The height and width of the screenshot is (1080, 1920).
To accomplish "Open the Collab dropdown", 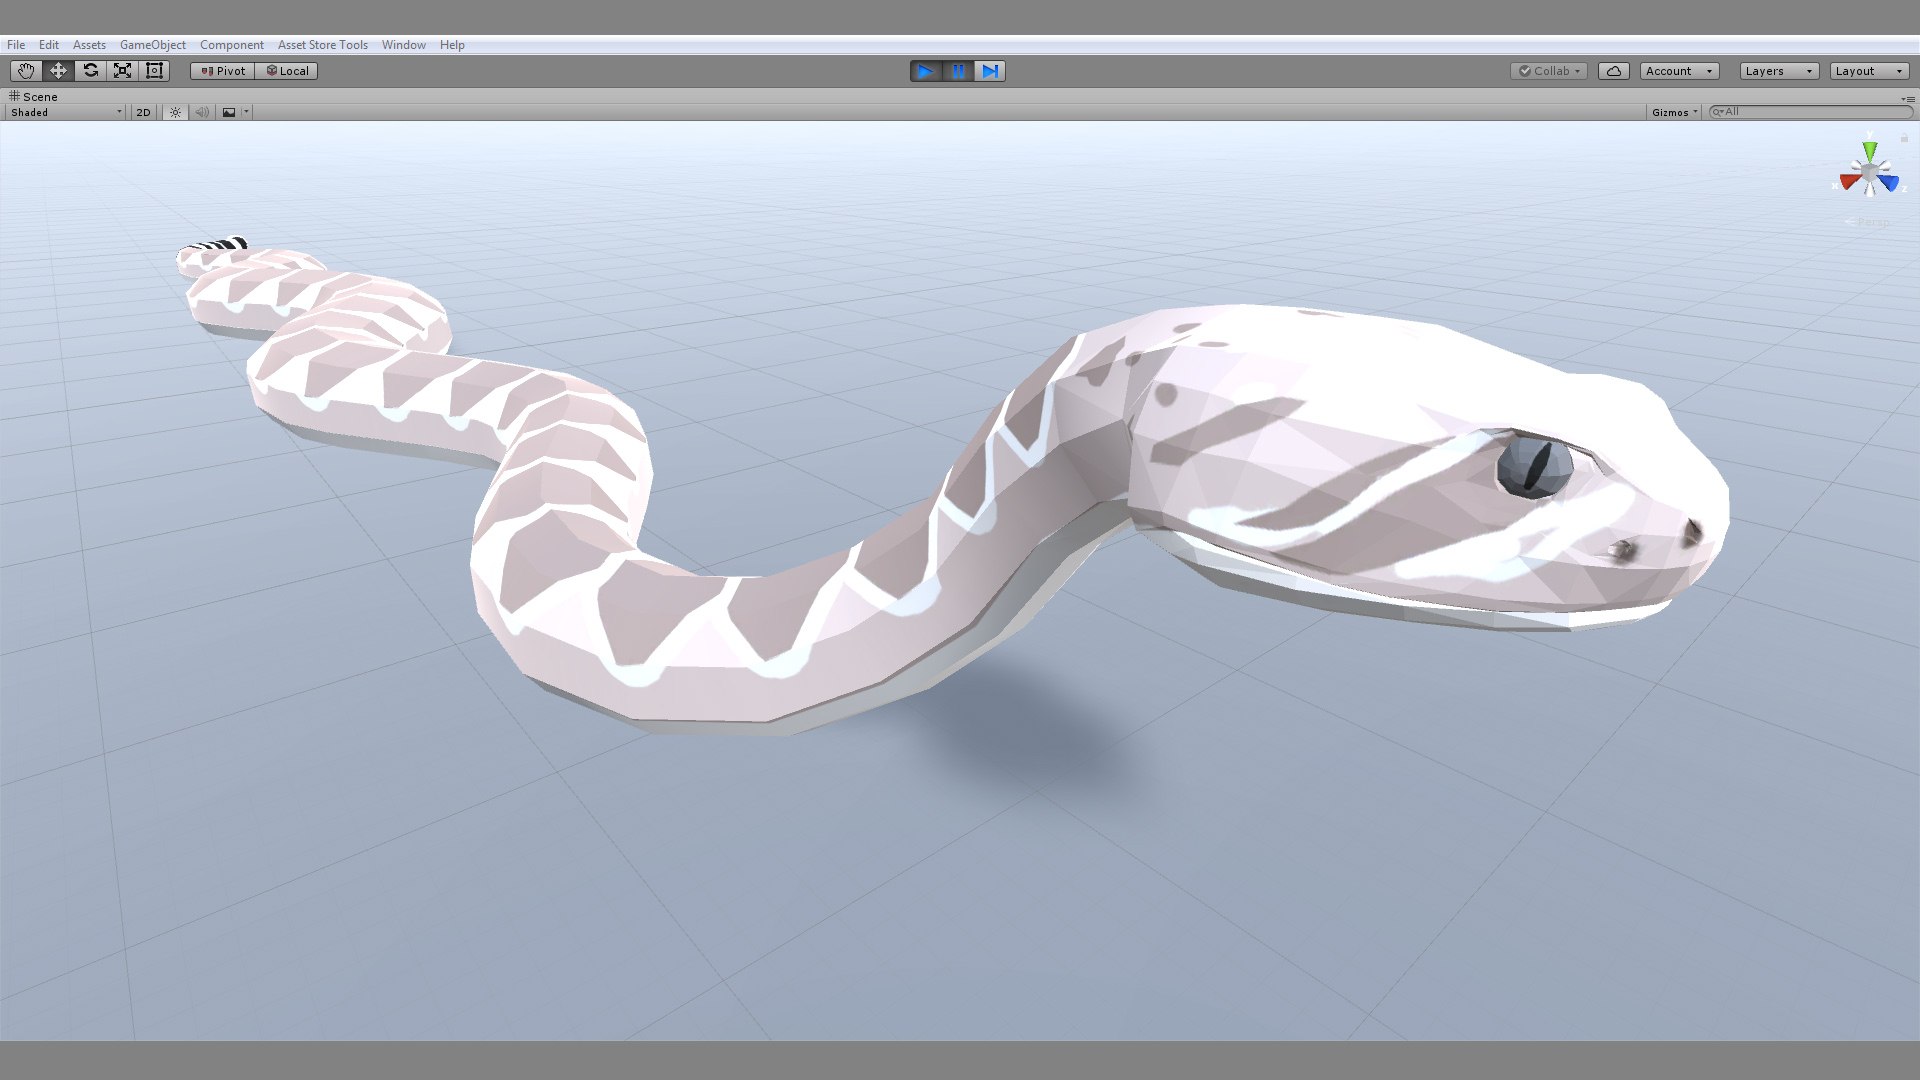I will [x=1549, y=71].
